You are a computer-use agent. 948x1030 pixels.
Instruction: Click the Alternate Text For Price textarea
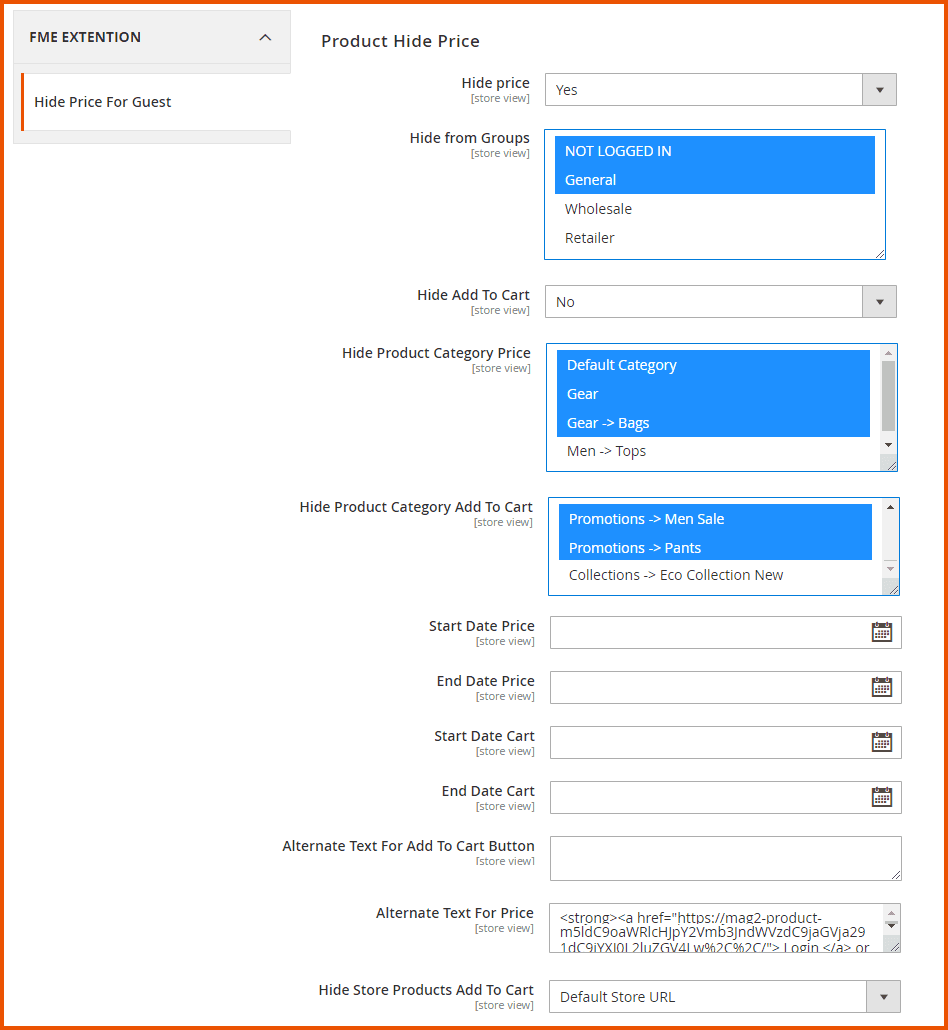tap(715, 928)
